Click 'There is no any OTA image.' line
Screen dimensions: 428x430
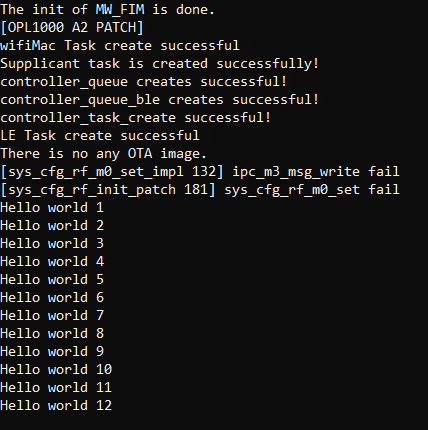point(104,153)
